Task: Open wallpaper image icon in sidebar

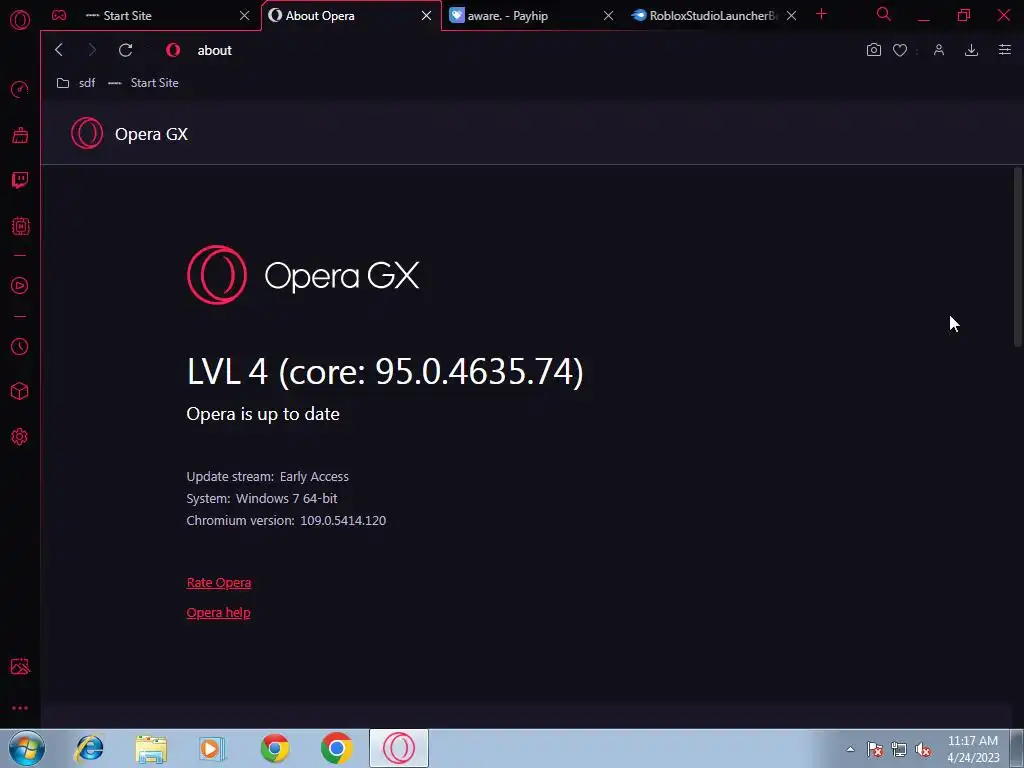Action: [x=20, y=666]
